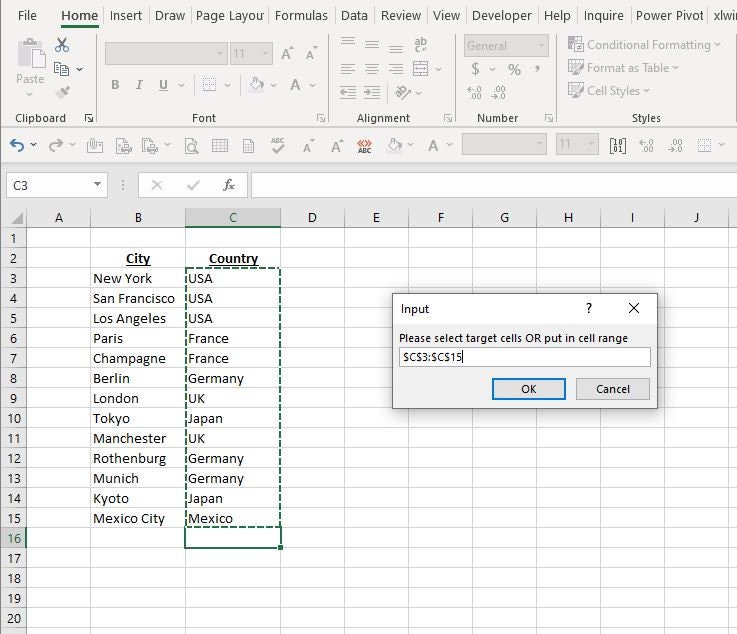Toggle Bold formatting in the ribbon
The height and width of the screenshot is (634, 737).
pyautogui.click(x=115, y=85)
